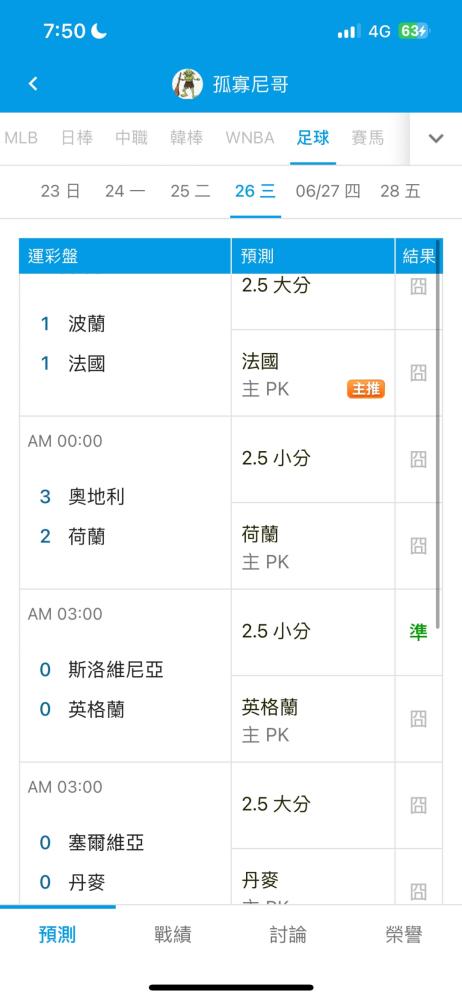Choose date 25 二
The height and width of the screenshot is (1000, 462).
click(x=190, y=191)
